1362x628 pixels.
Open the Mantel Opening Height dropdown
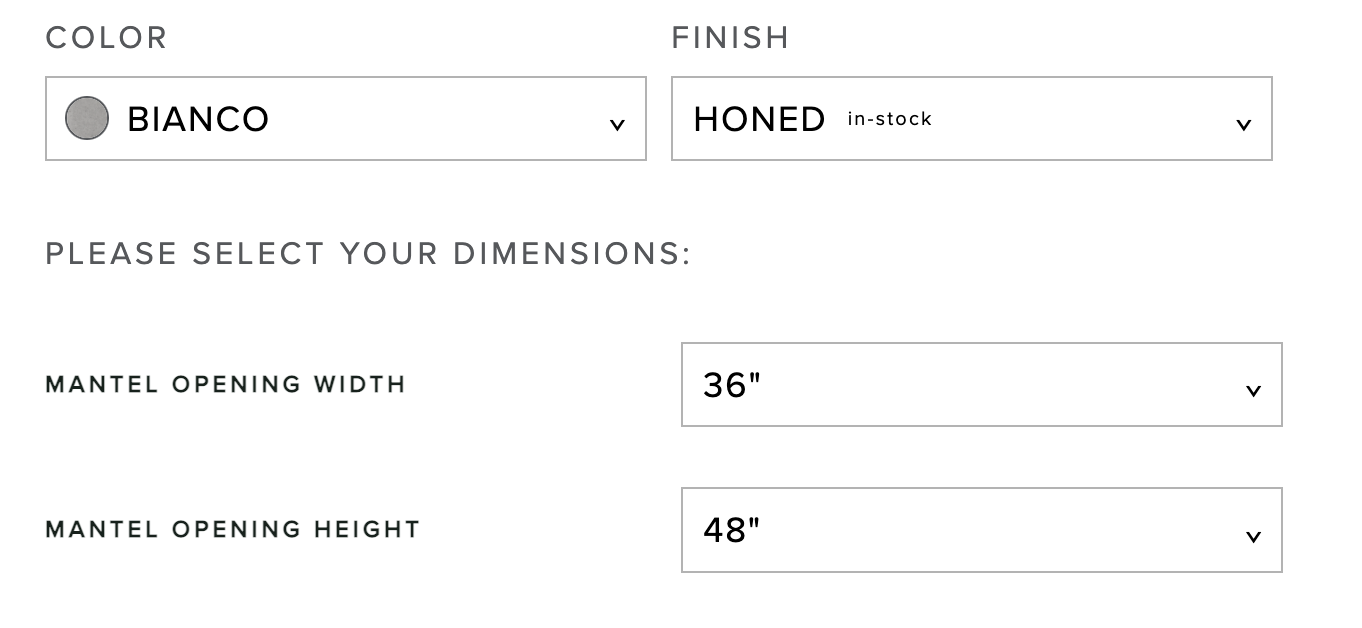[x=981, y=530]
